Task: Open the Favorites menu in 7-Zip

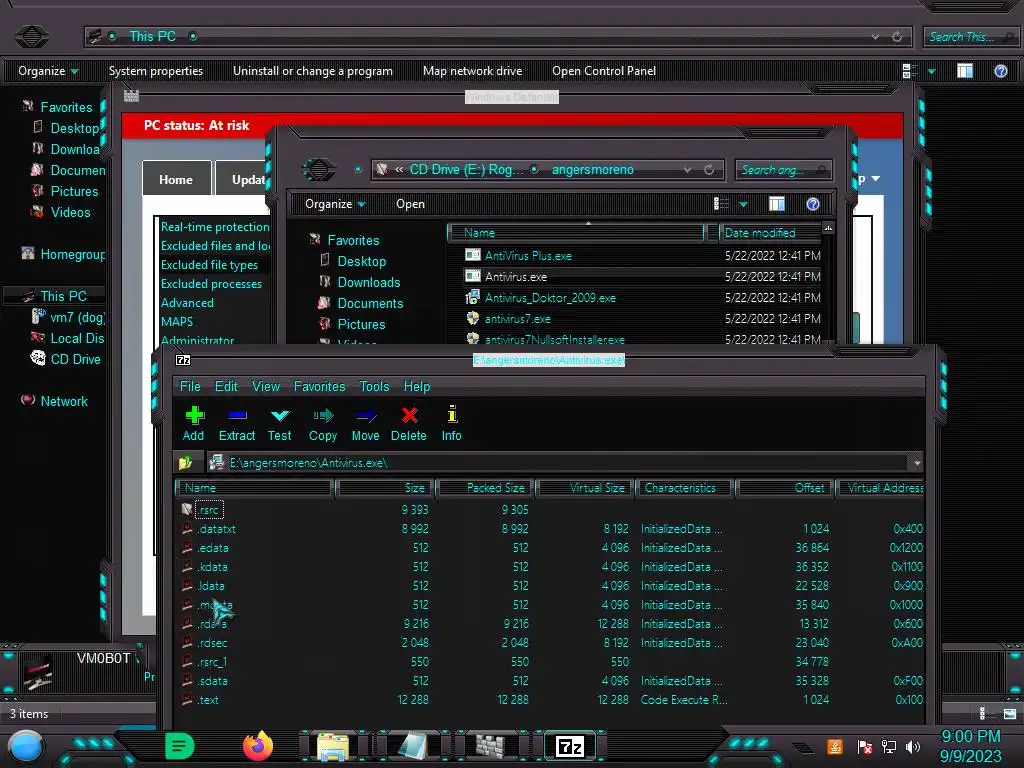Action: point(319,387)
